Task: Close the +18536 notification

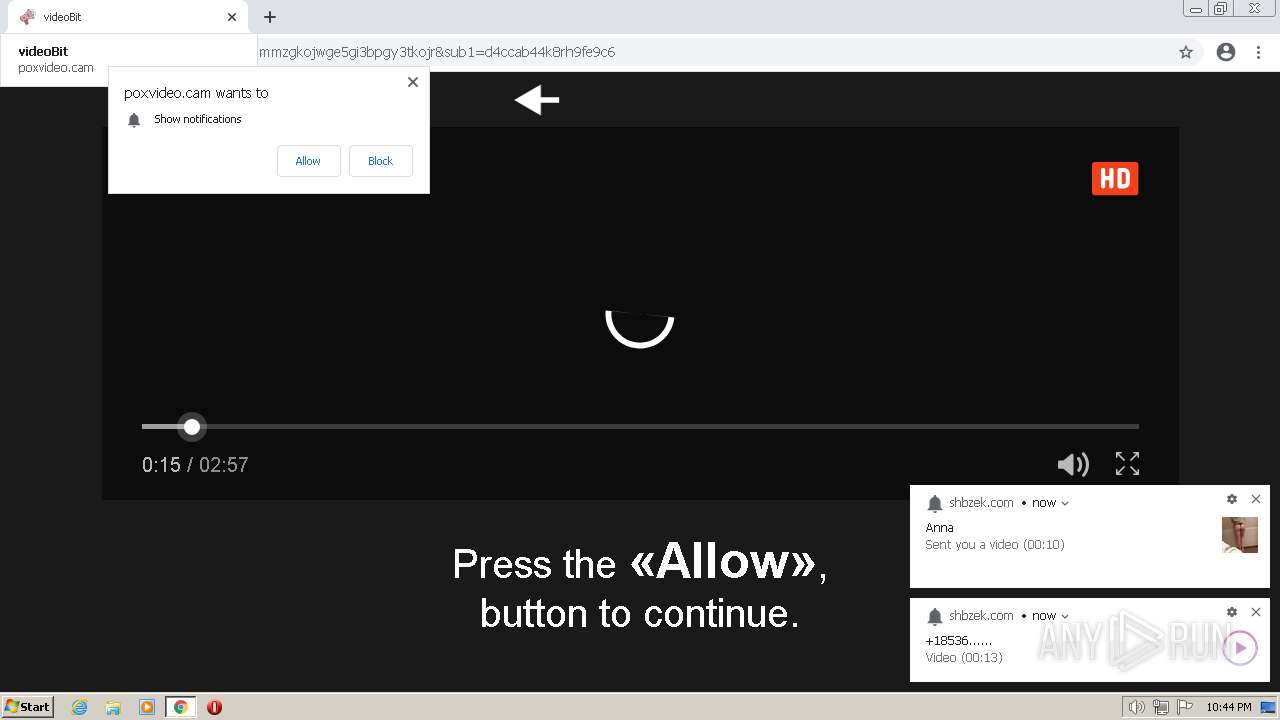Action: (1256, 612)
